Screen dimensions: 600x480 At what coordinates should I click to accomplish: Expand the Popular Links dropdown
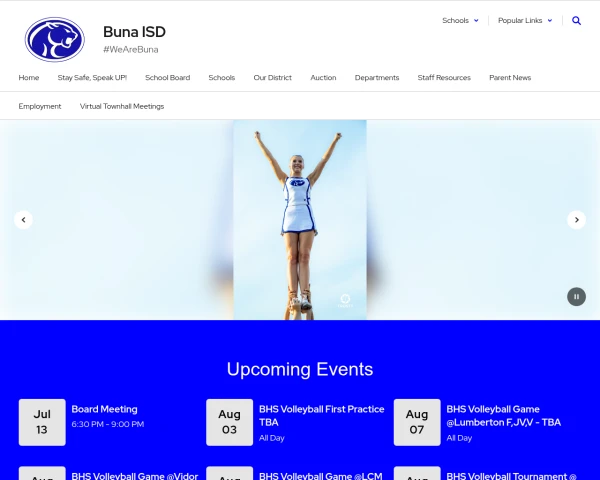[525, 21]
